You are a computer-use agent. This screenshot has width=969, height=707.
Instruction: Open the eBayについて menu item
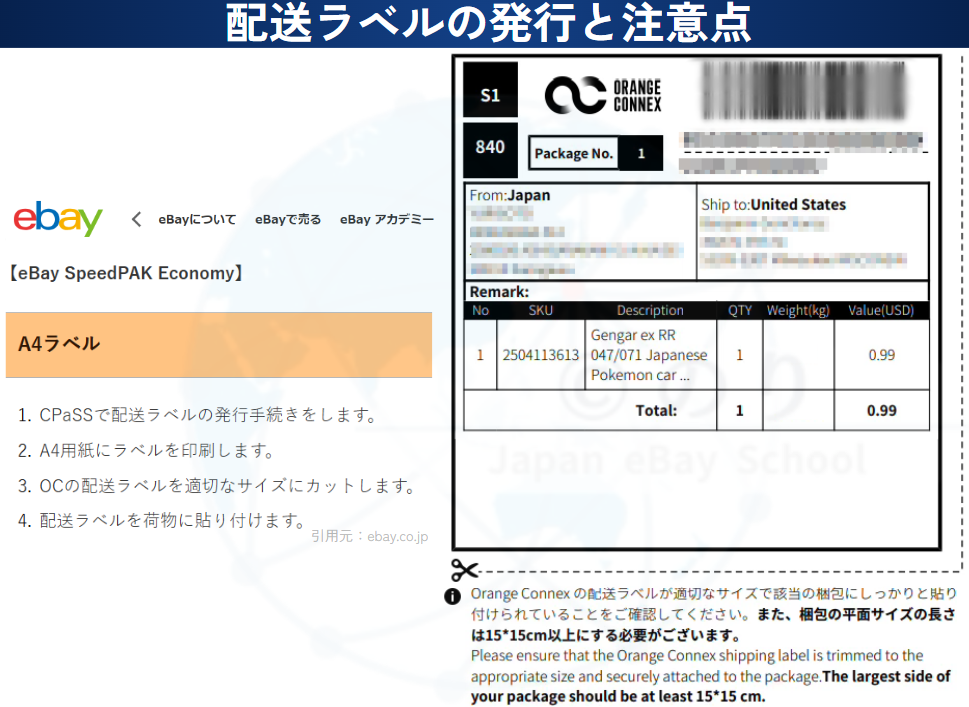(x=197, y=219)
